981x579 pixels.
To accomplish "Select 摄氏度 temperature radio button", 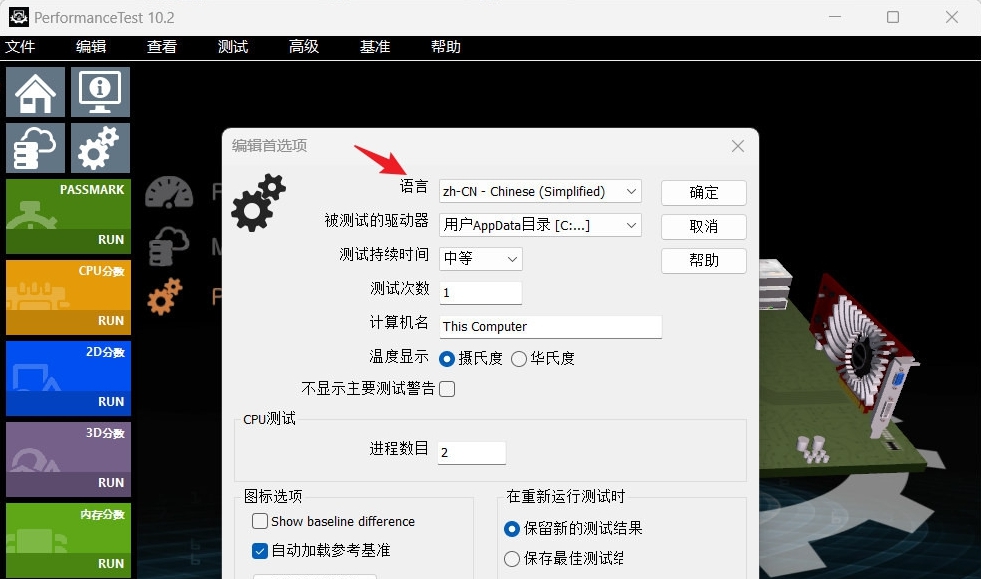I will (447, 359).
